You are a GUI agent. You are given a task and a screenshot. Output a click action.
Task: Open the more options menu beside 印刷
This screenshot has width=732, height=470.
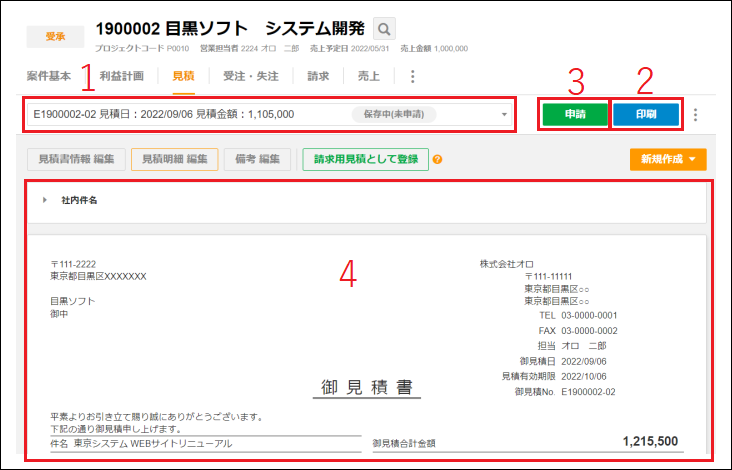pos(696,115)
